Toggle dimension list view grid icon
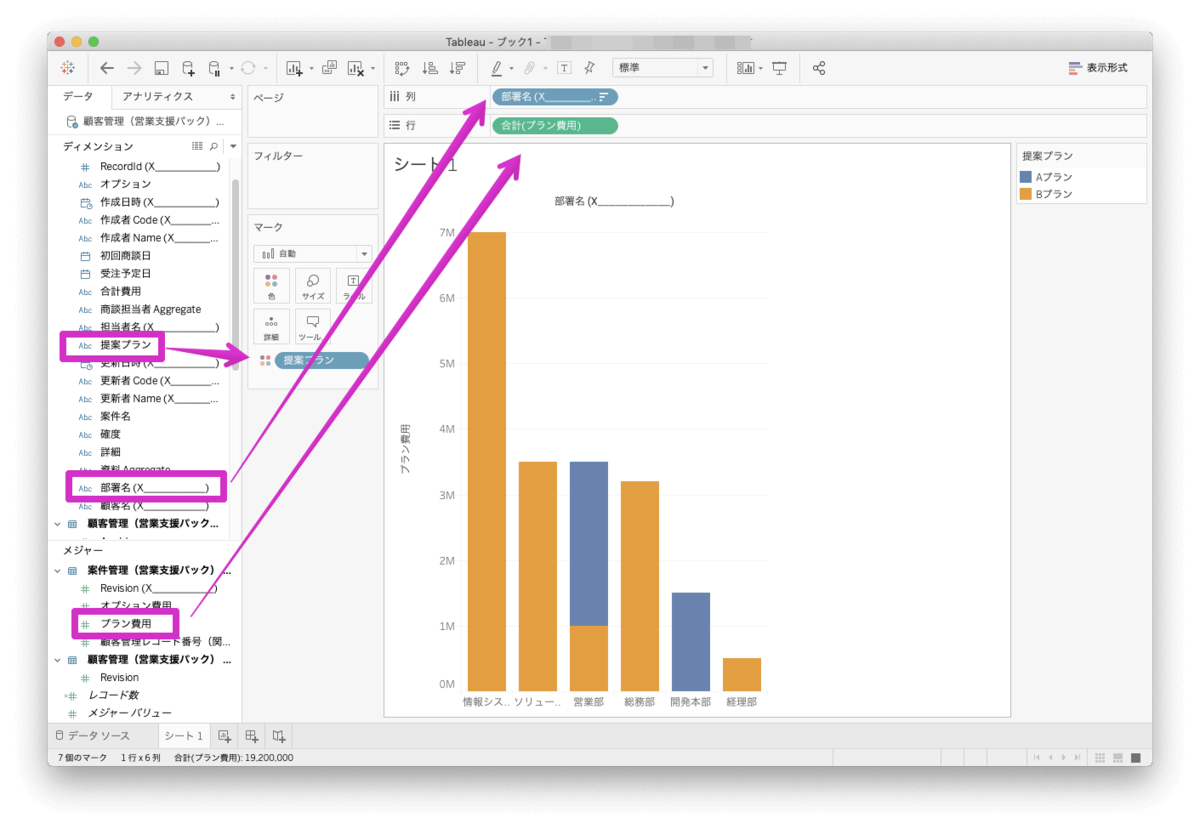Viewport: 1200px width, 829px height. tap(197, 146)
